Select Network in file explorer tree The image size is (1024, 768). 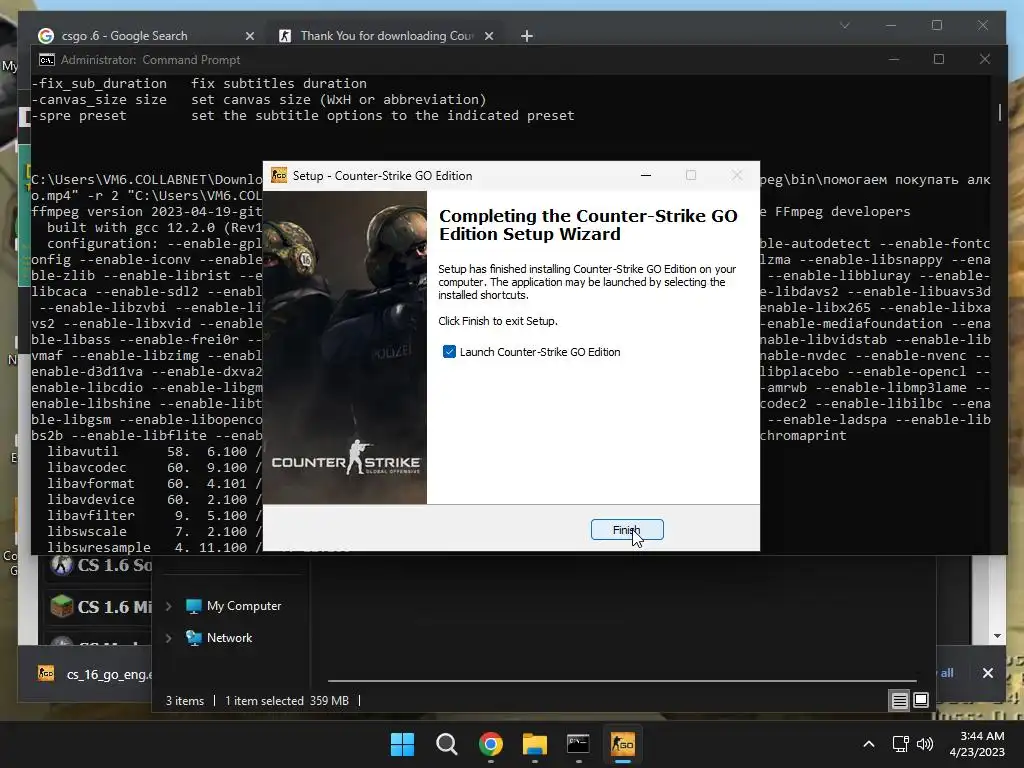tap(229, 638)
